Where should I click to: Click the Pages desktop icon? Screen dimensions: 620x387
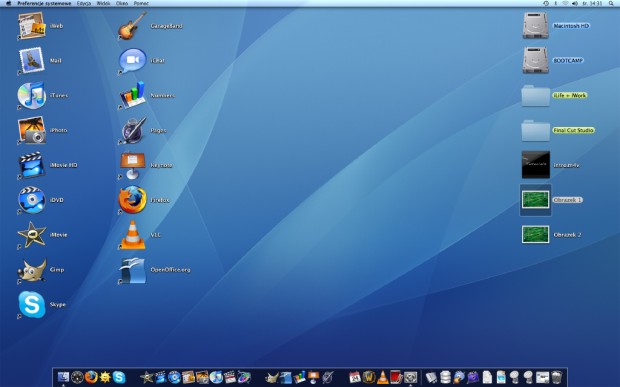[x=132, y=130]
